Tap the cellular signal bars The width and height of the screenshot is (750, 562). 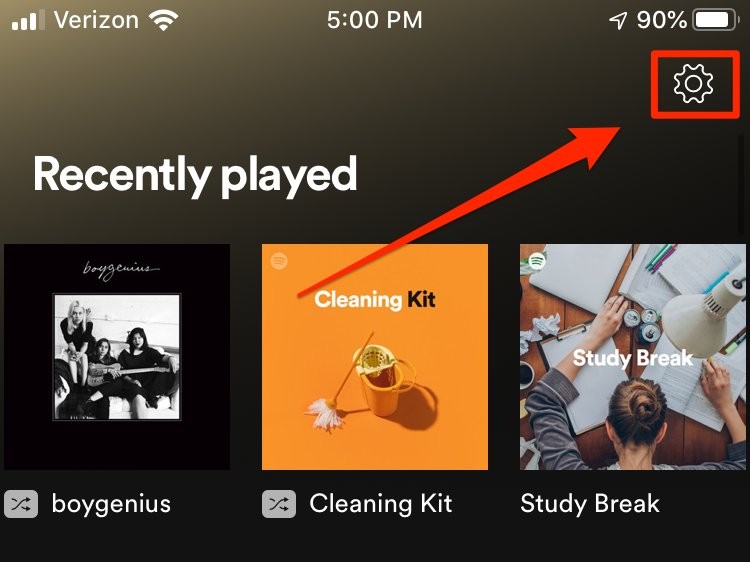click(x=28, y=21)
